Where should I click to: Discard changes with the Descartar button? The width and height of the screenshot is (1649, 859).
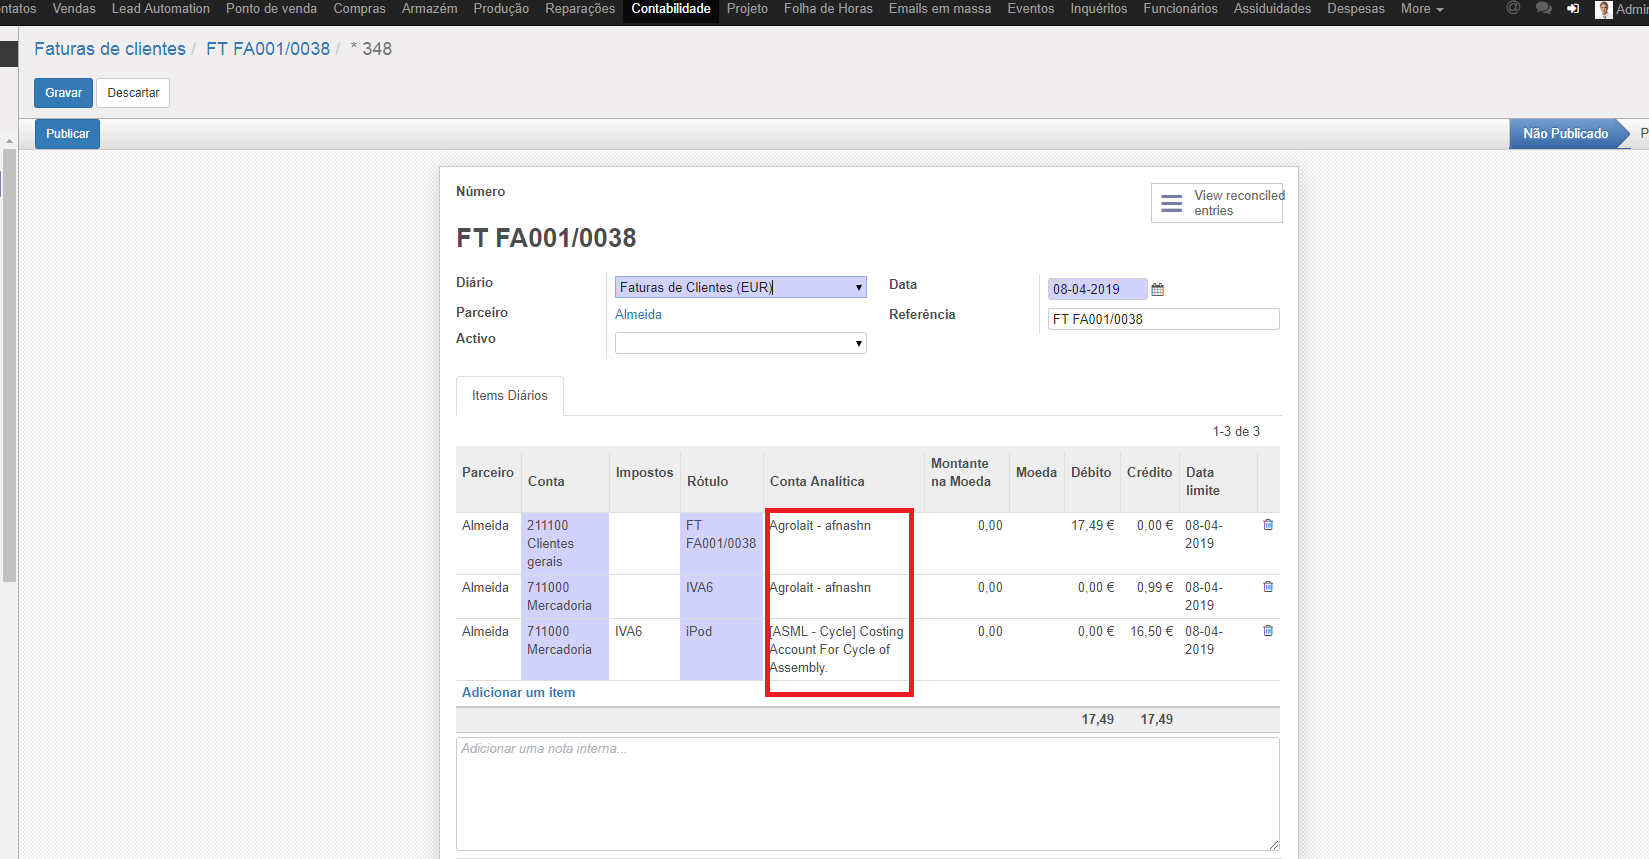pyautogui.click(x=133, y=93)
